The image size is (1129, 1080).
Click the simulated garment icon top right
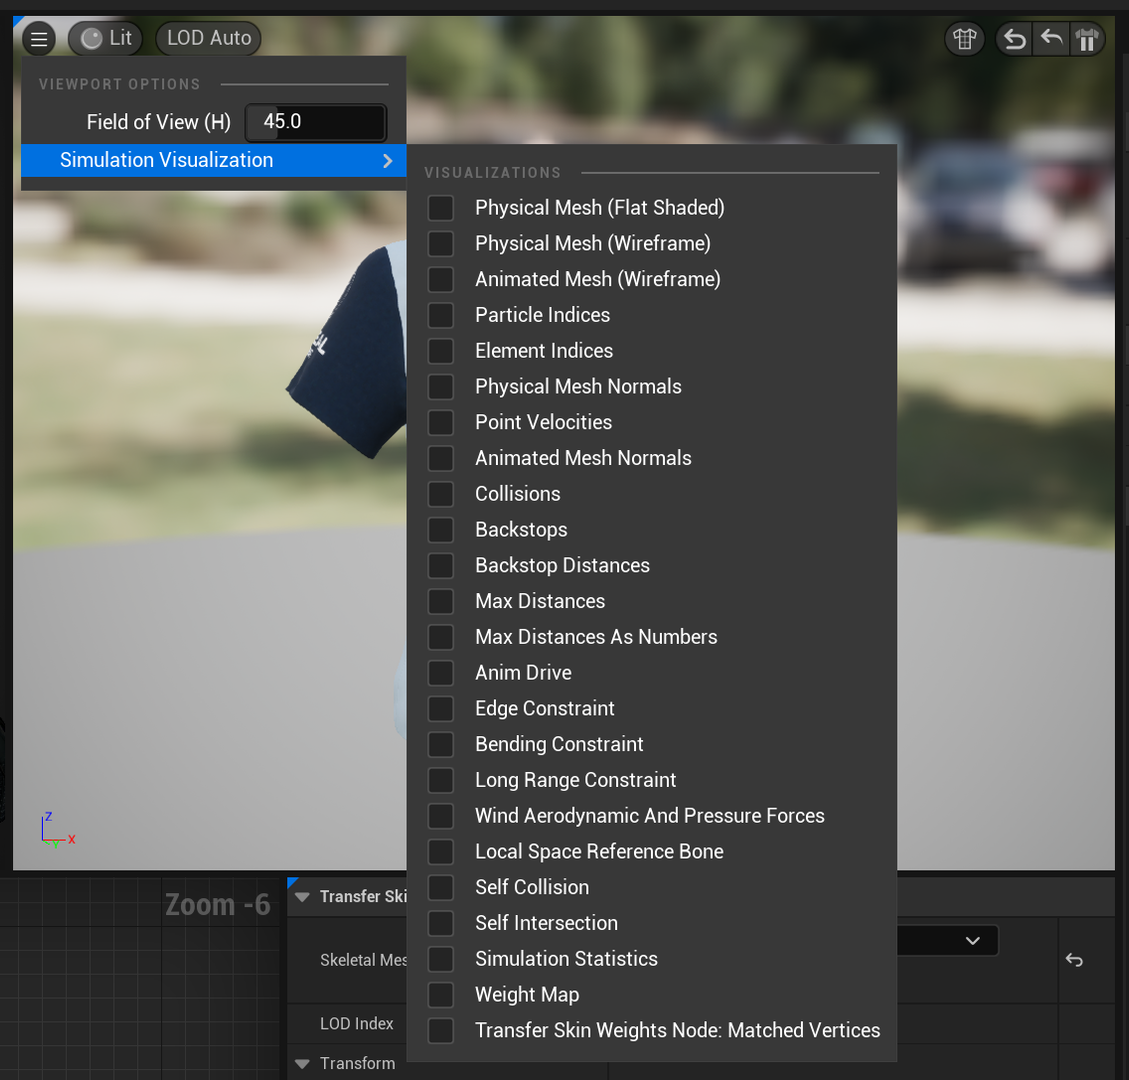(x=964, y=38)
